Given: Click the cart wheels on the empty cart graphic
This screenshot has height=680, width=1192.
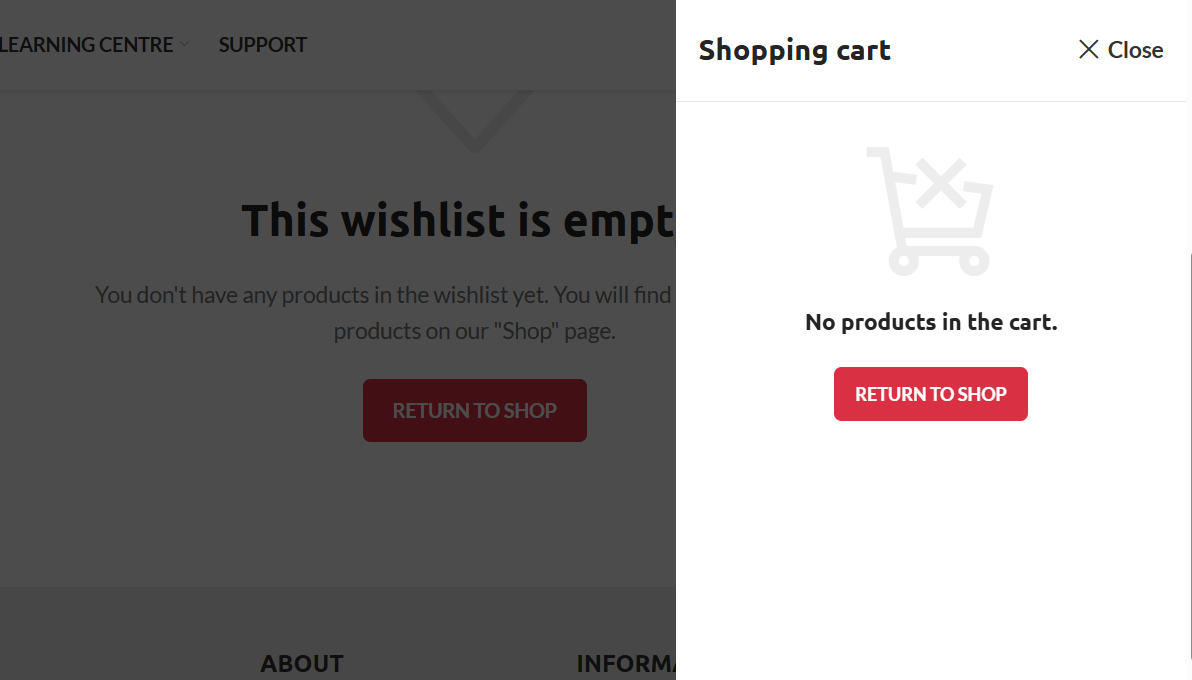Looking at the screenshot, I should coord(939,261).
